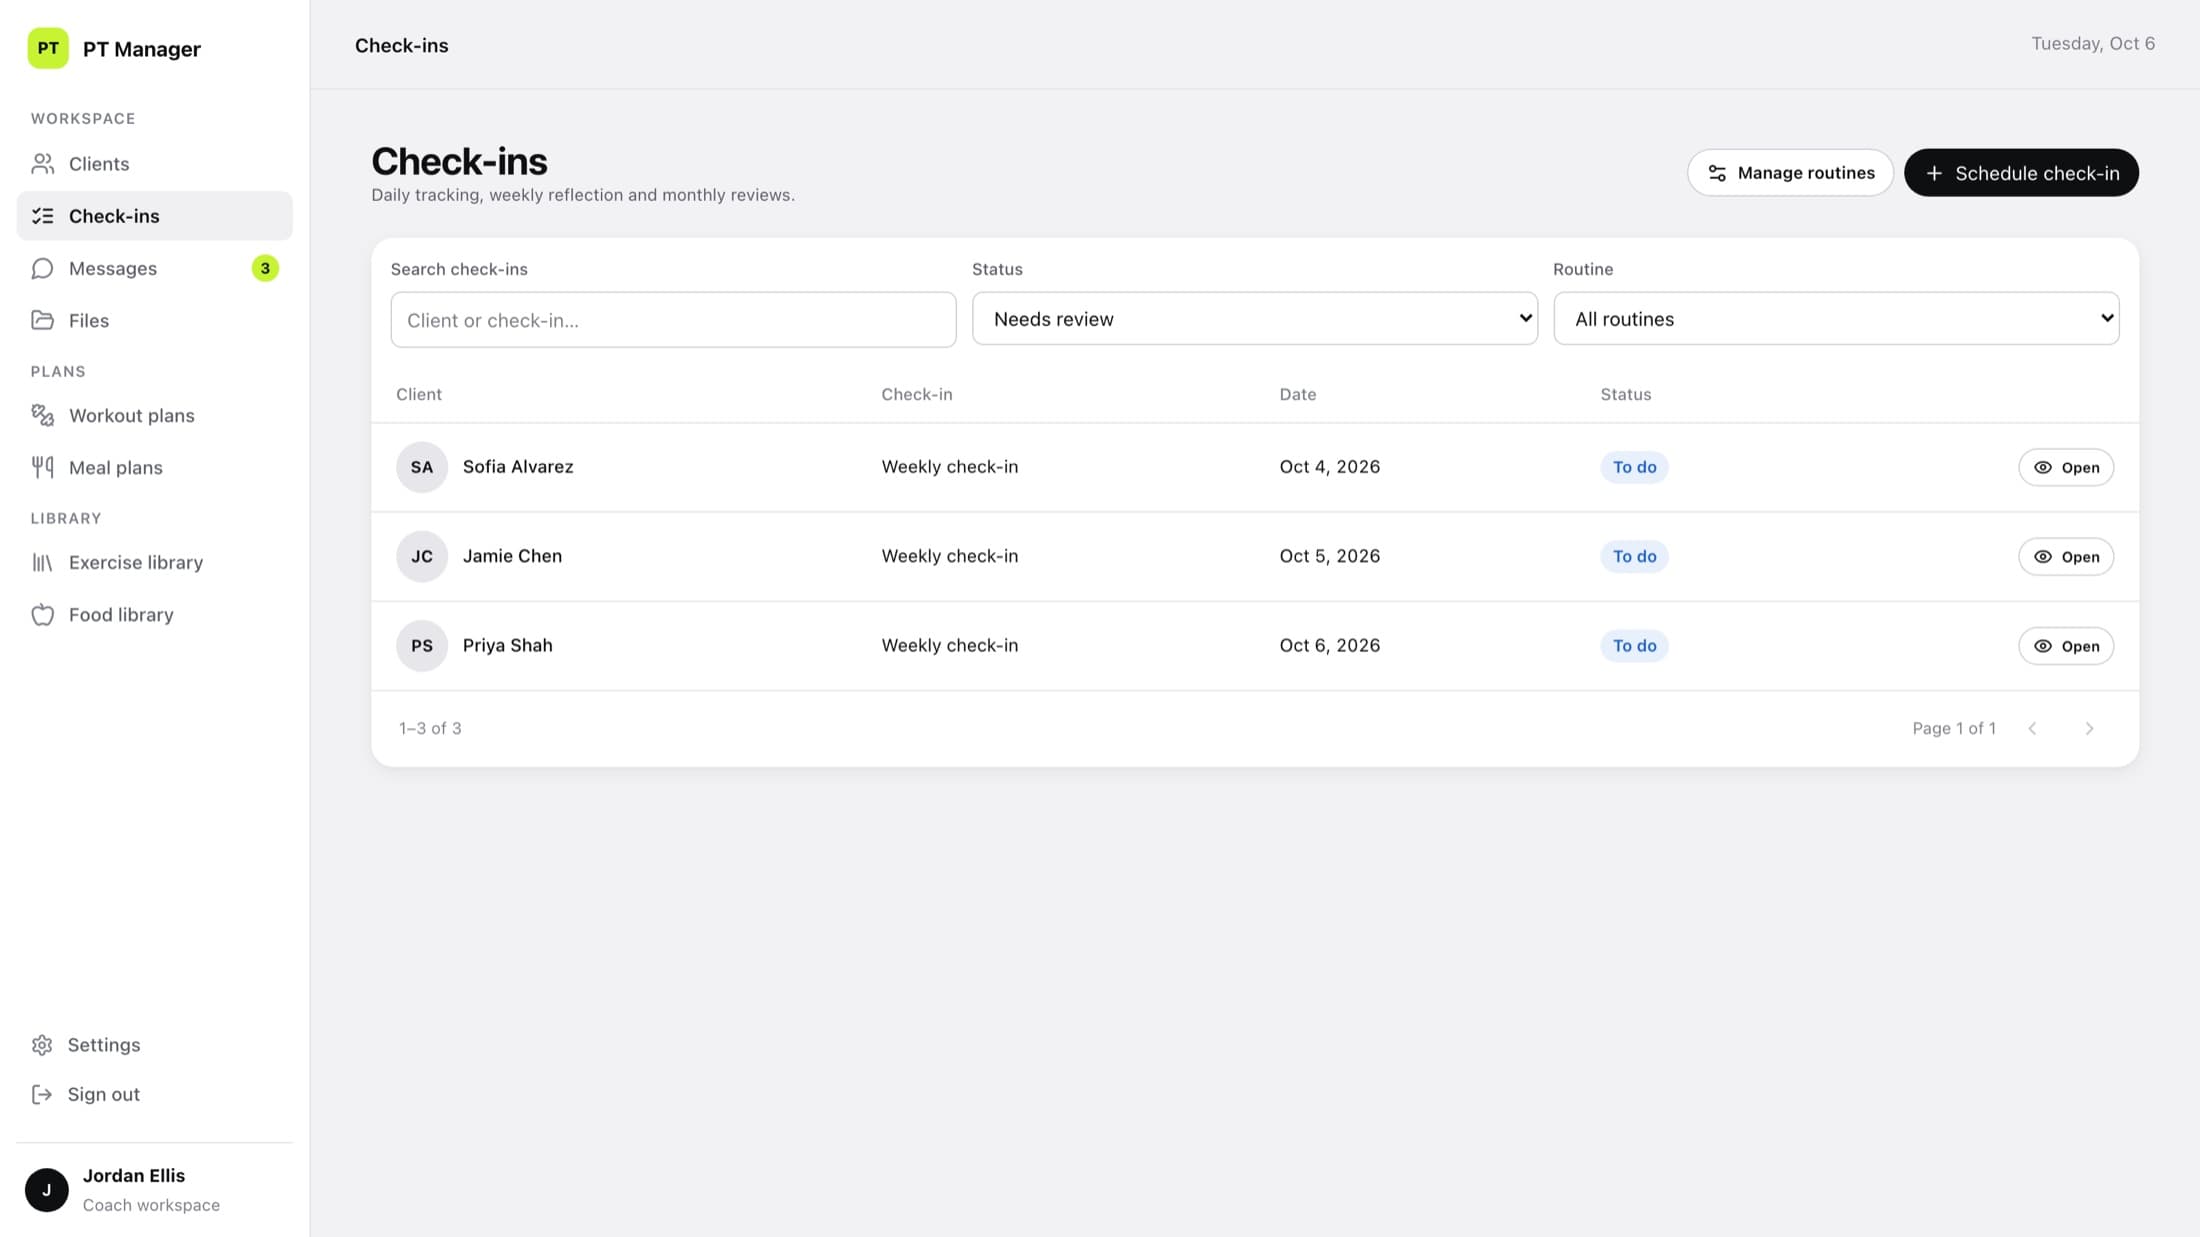Click the To do badge for Jamie Chen
This screenshot has width=2200, height=1237.
1634,556
